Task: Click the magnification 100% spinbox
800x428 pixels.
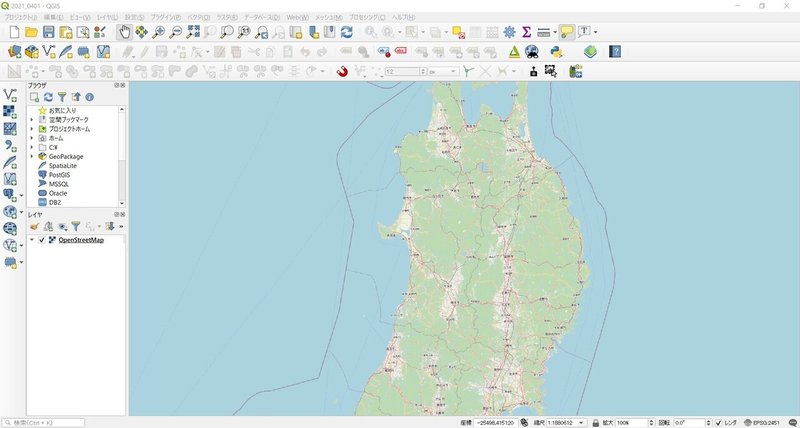Action: coord(635,423)
